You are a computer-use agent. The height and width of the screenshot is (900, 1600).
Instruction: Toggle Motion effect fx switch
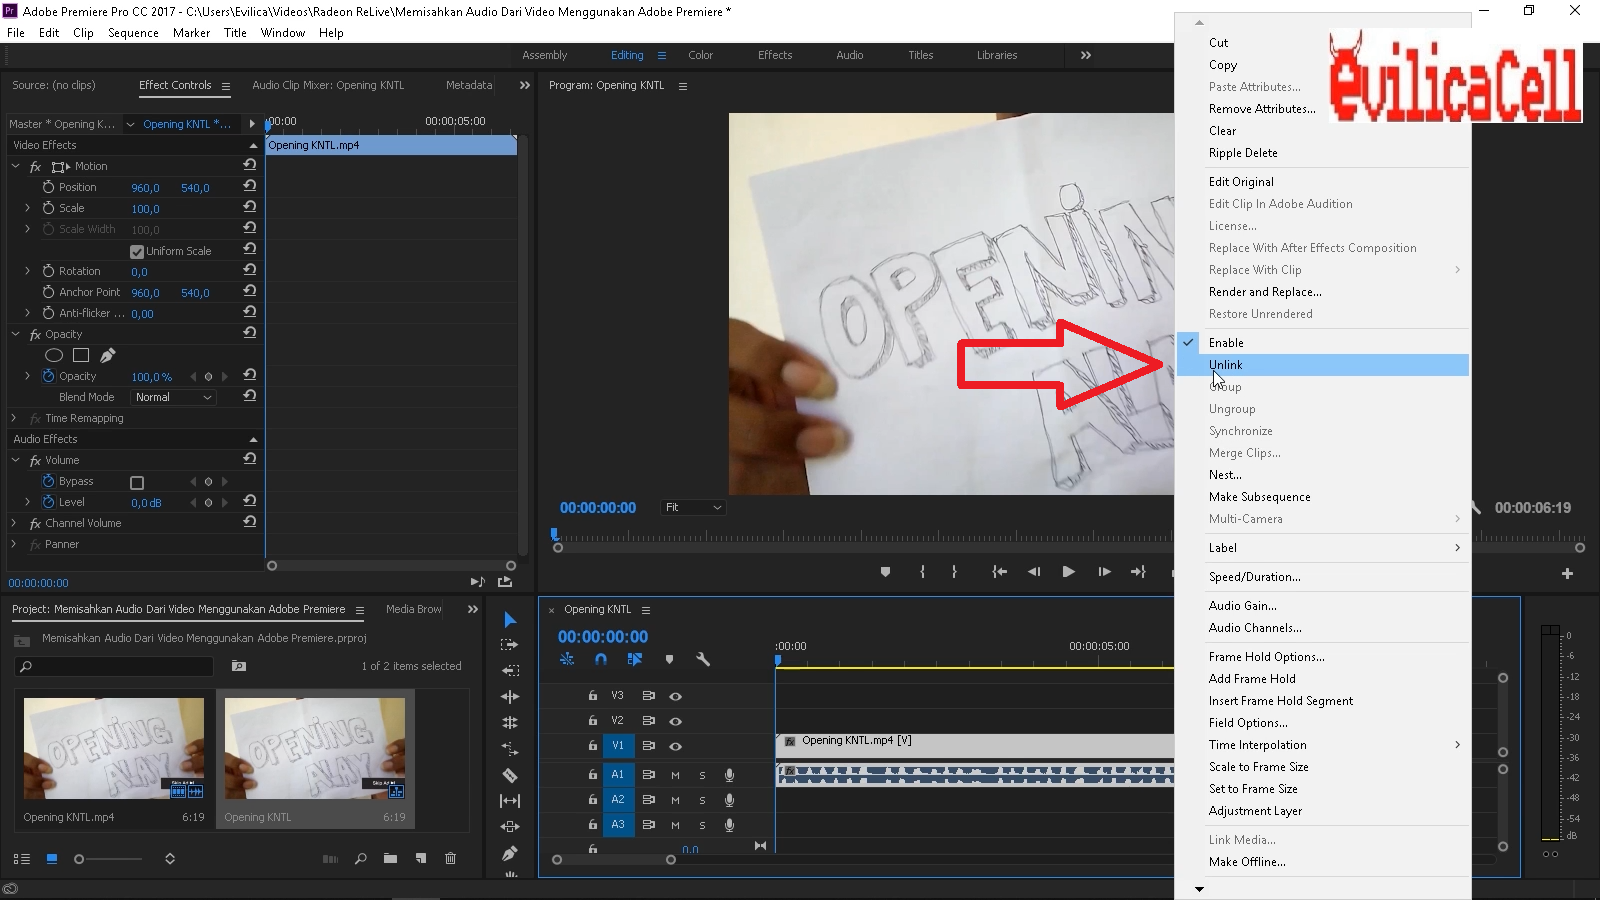click(36, 167)
